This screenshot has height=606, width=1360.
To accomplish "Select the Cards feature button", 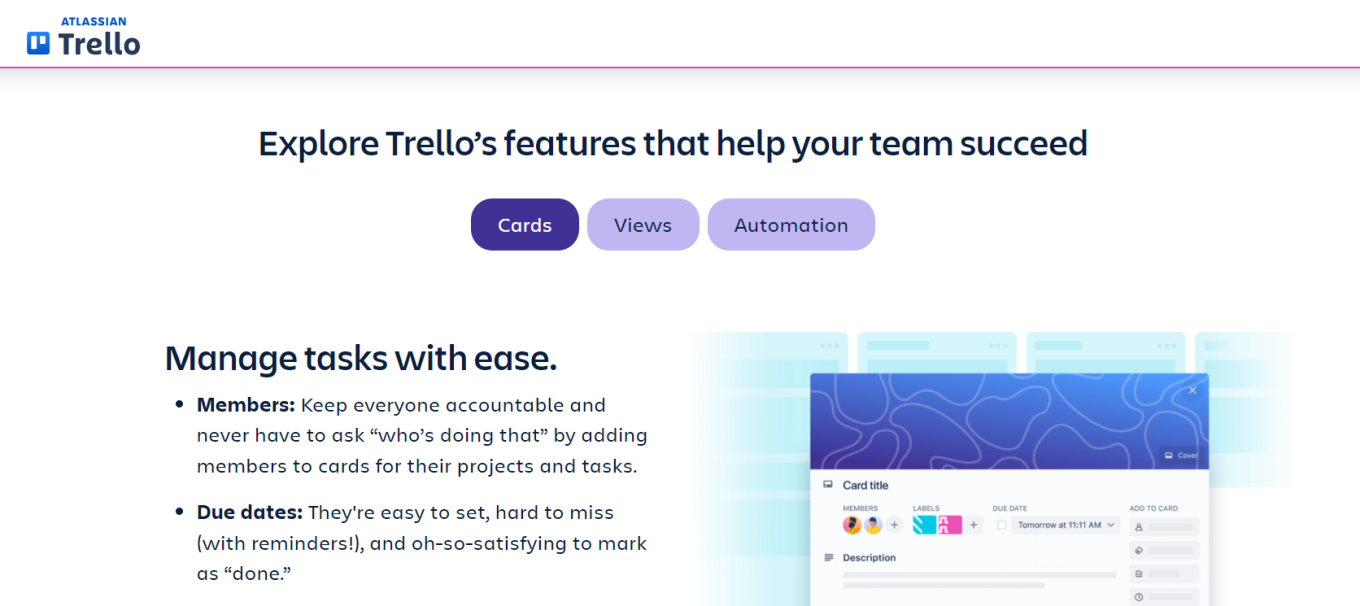I will pyautogui.click(x=524, y=224).
